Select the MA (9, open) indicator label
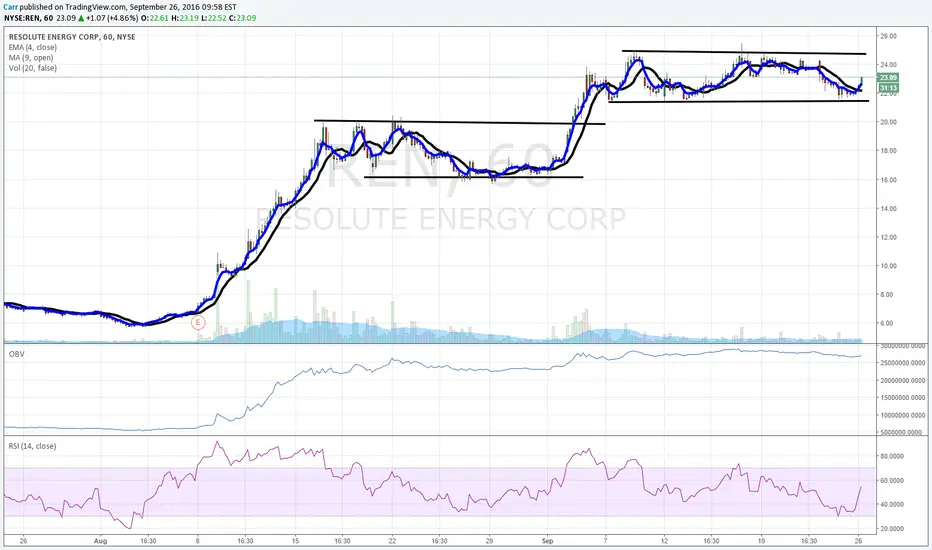The height and width of the screenshot is (550, 932). [x=31, y=58]
